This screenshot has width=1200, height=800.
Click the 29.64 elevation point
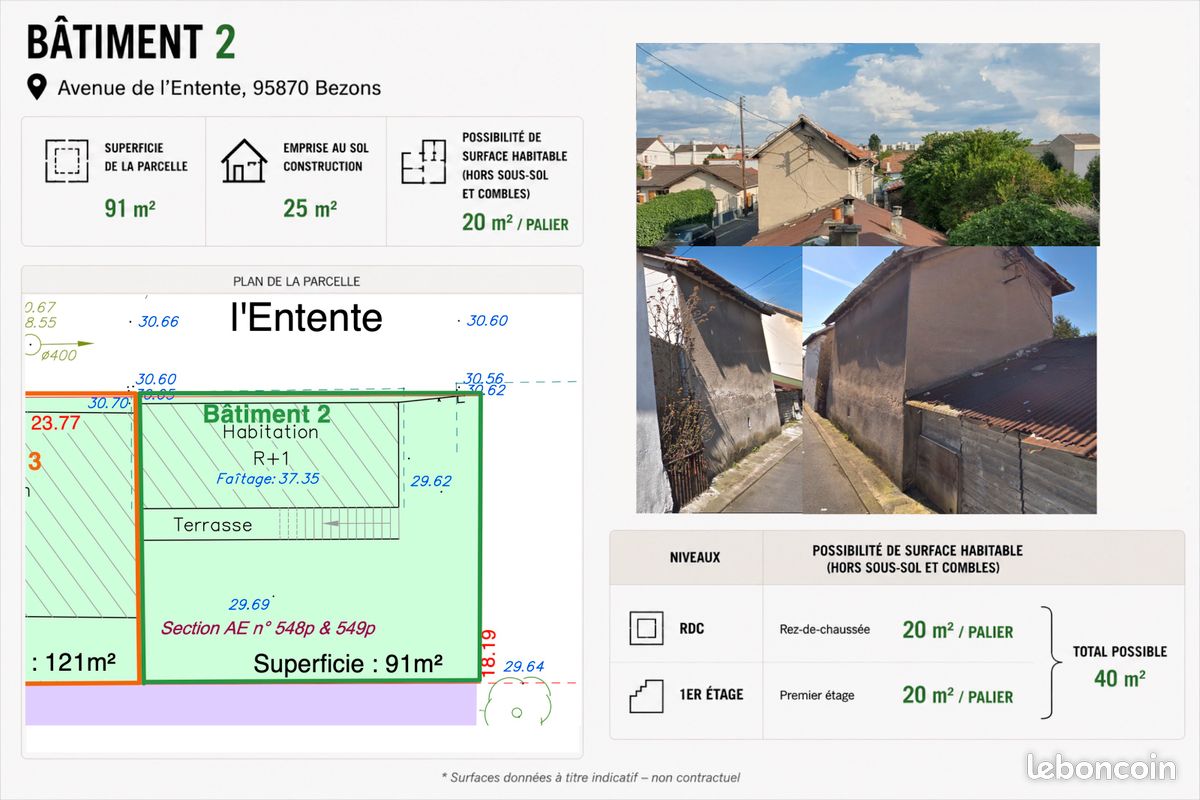(x=524, y=666)
